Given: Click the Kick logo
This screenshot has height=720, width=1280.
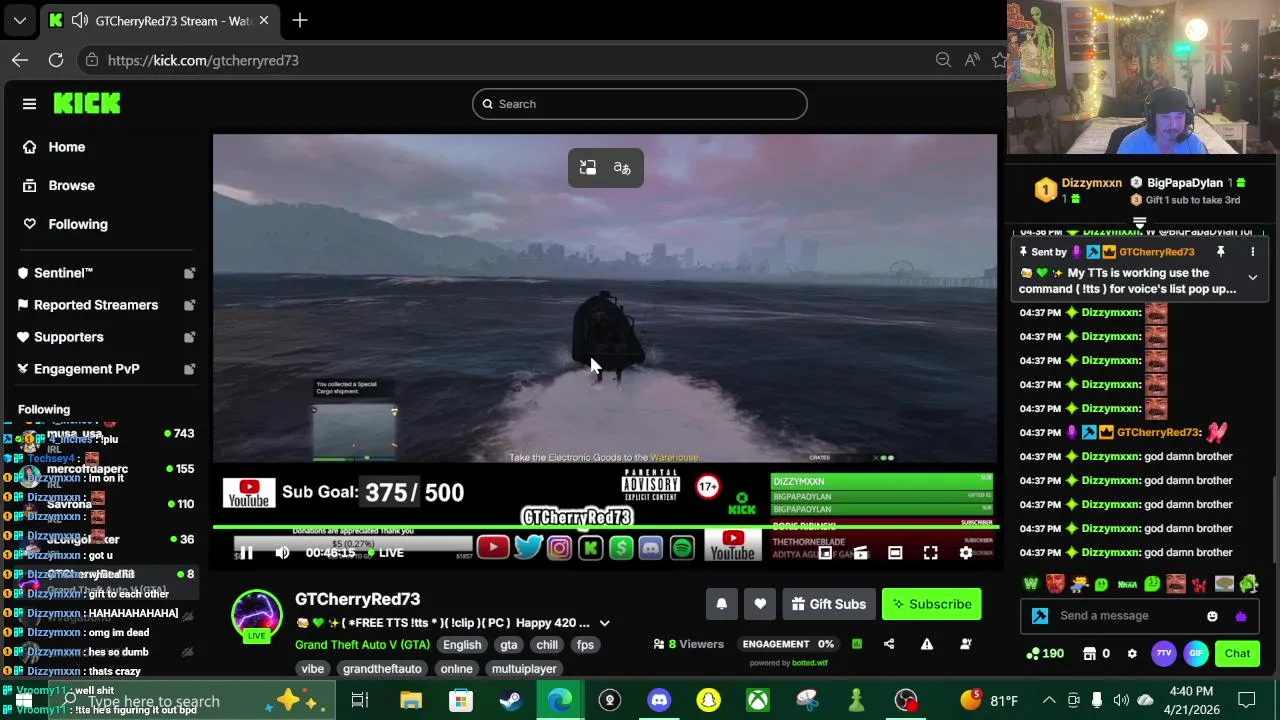Looking at the screenshot, I should [x=87, y=103].
